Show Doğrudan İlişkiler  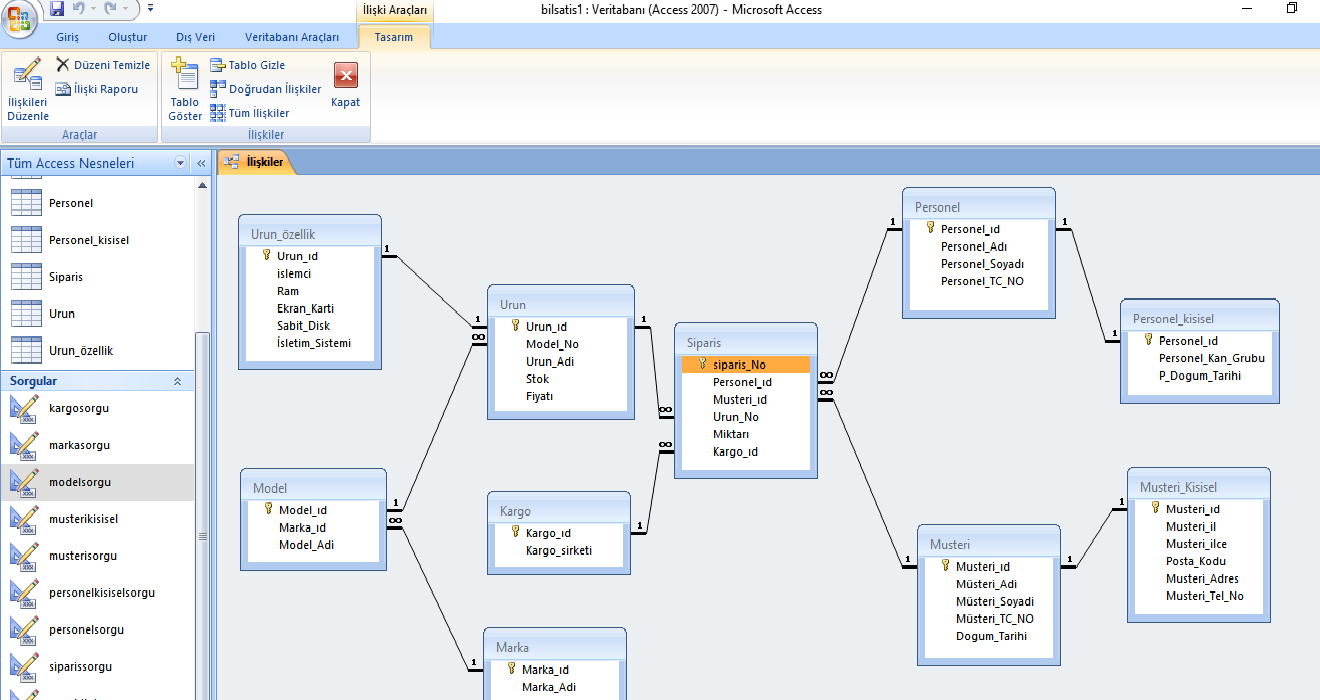(219, 89)
